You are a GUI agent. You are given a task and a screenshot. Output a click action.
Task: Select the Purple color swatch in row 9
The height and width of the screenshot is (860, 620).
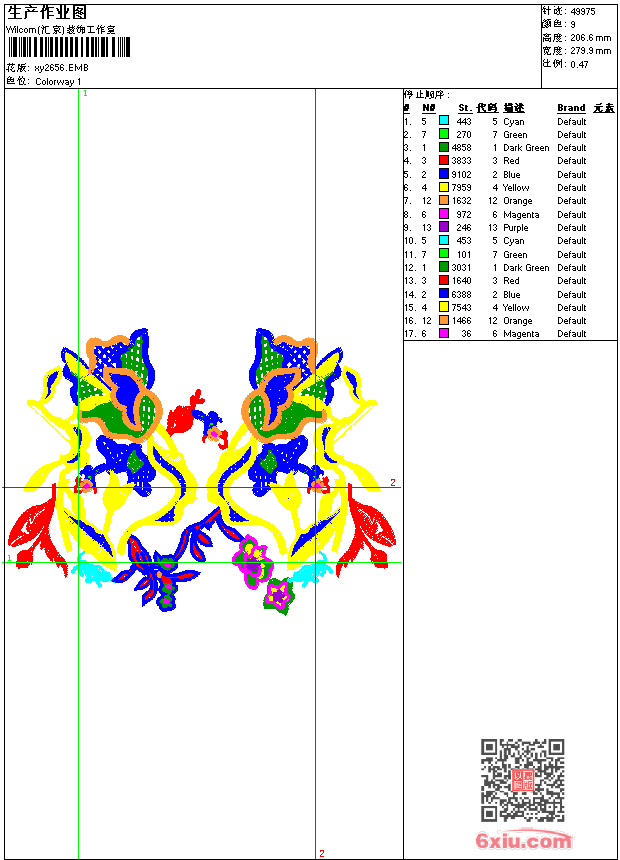point(444,227)
